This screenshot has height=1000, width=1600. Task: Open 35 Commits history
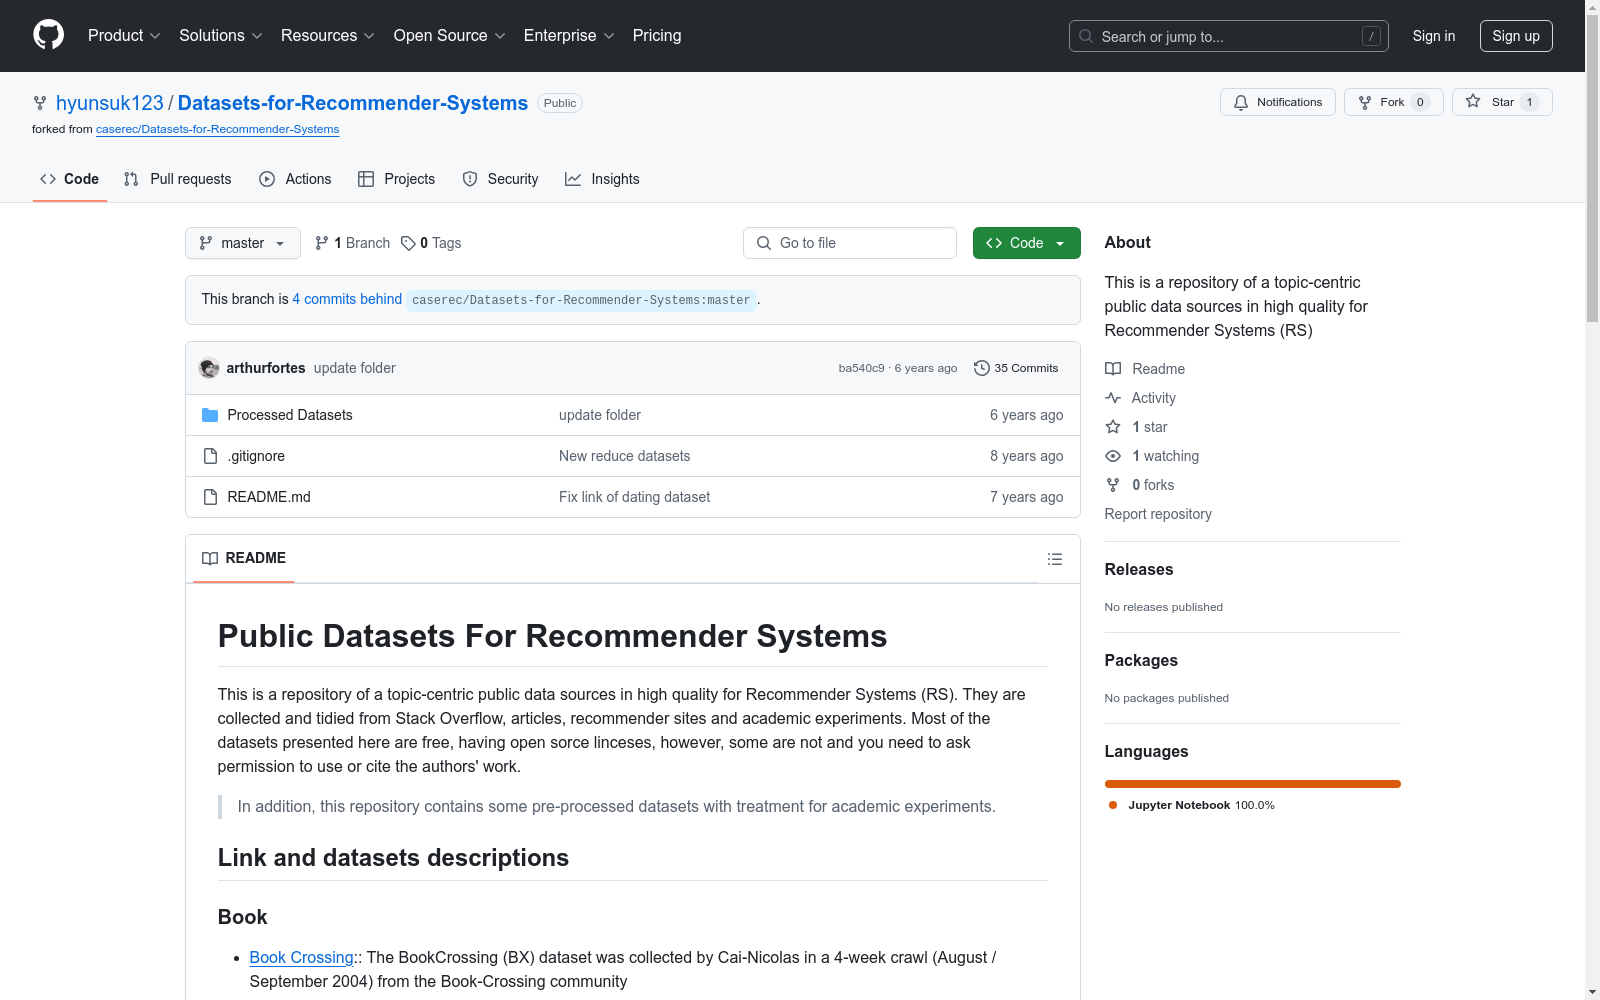point(1016,368)
